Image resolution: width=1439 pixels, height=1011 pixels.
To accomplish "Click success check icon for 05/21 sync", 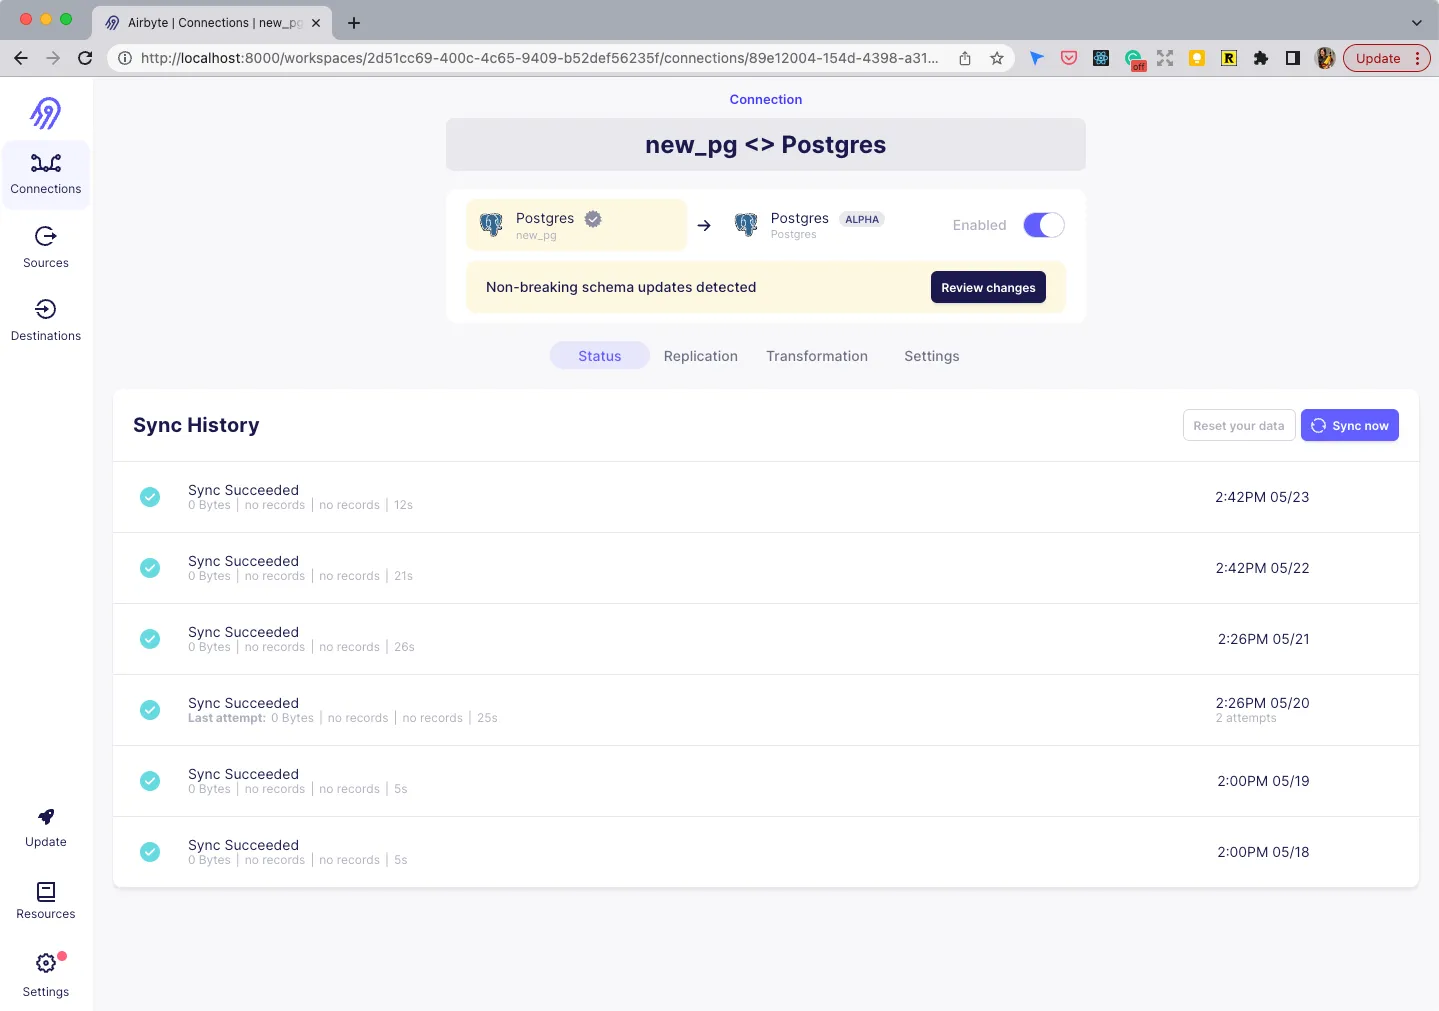I will [150, 639].
